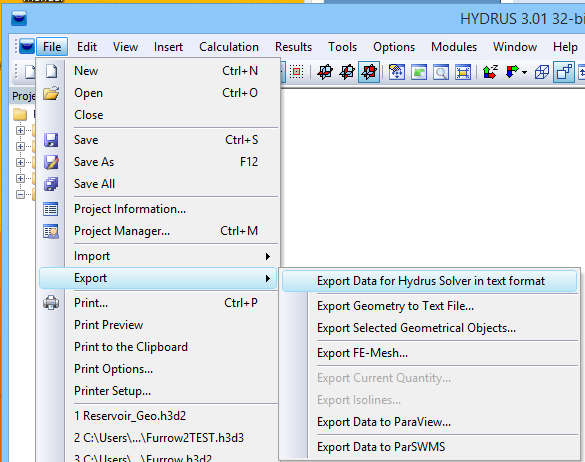Viewport: 585px width, 462px height.
Task: Open the Tools menu
Action: click(342, 47)
